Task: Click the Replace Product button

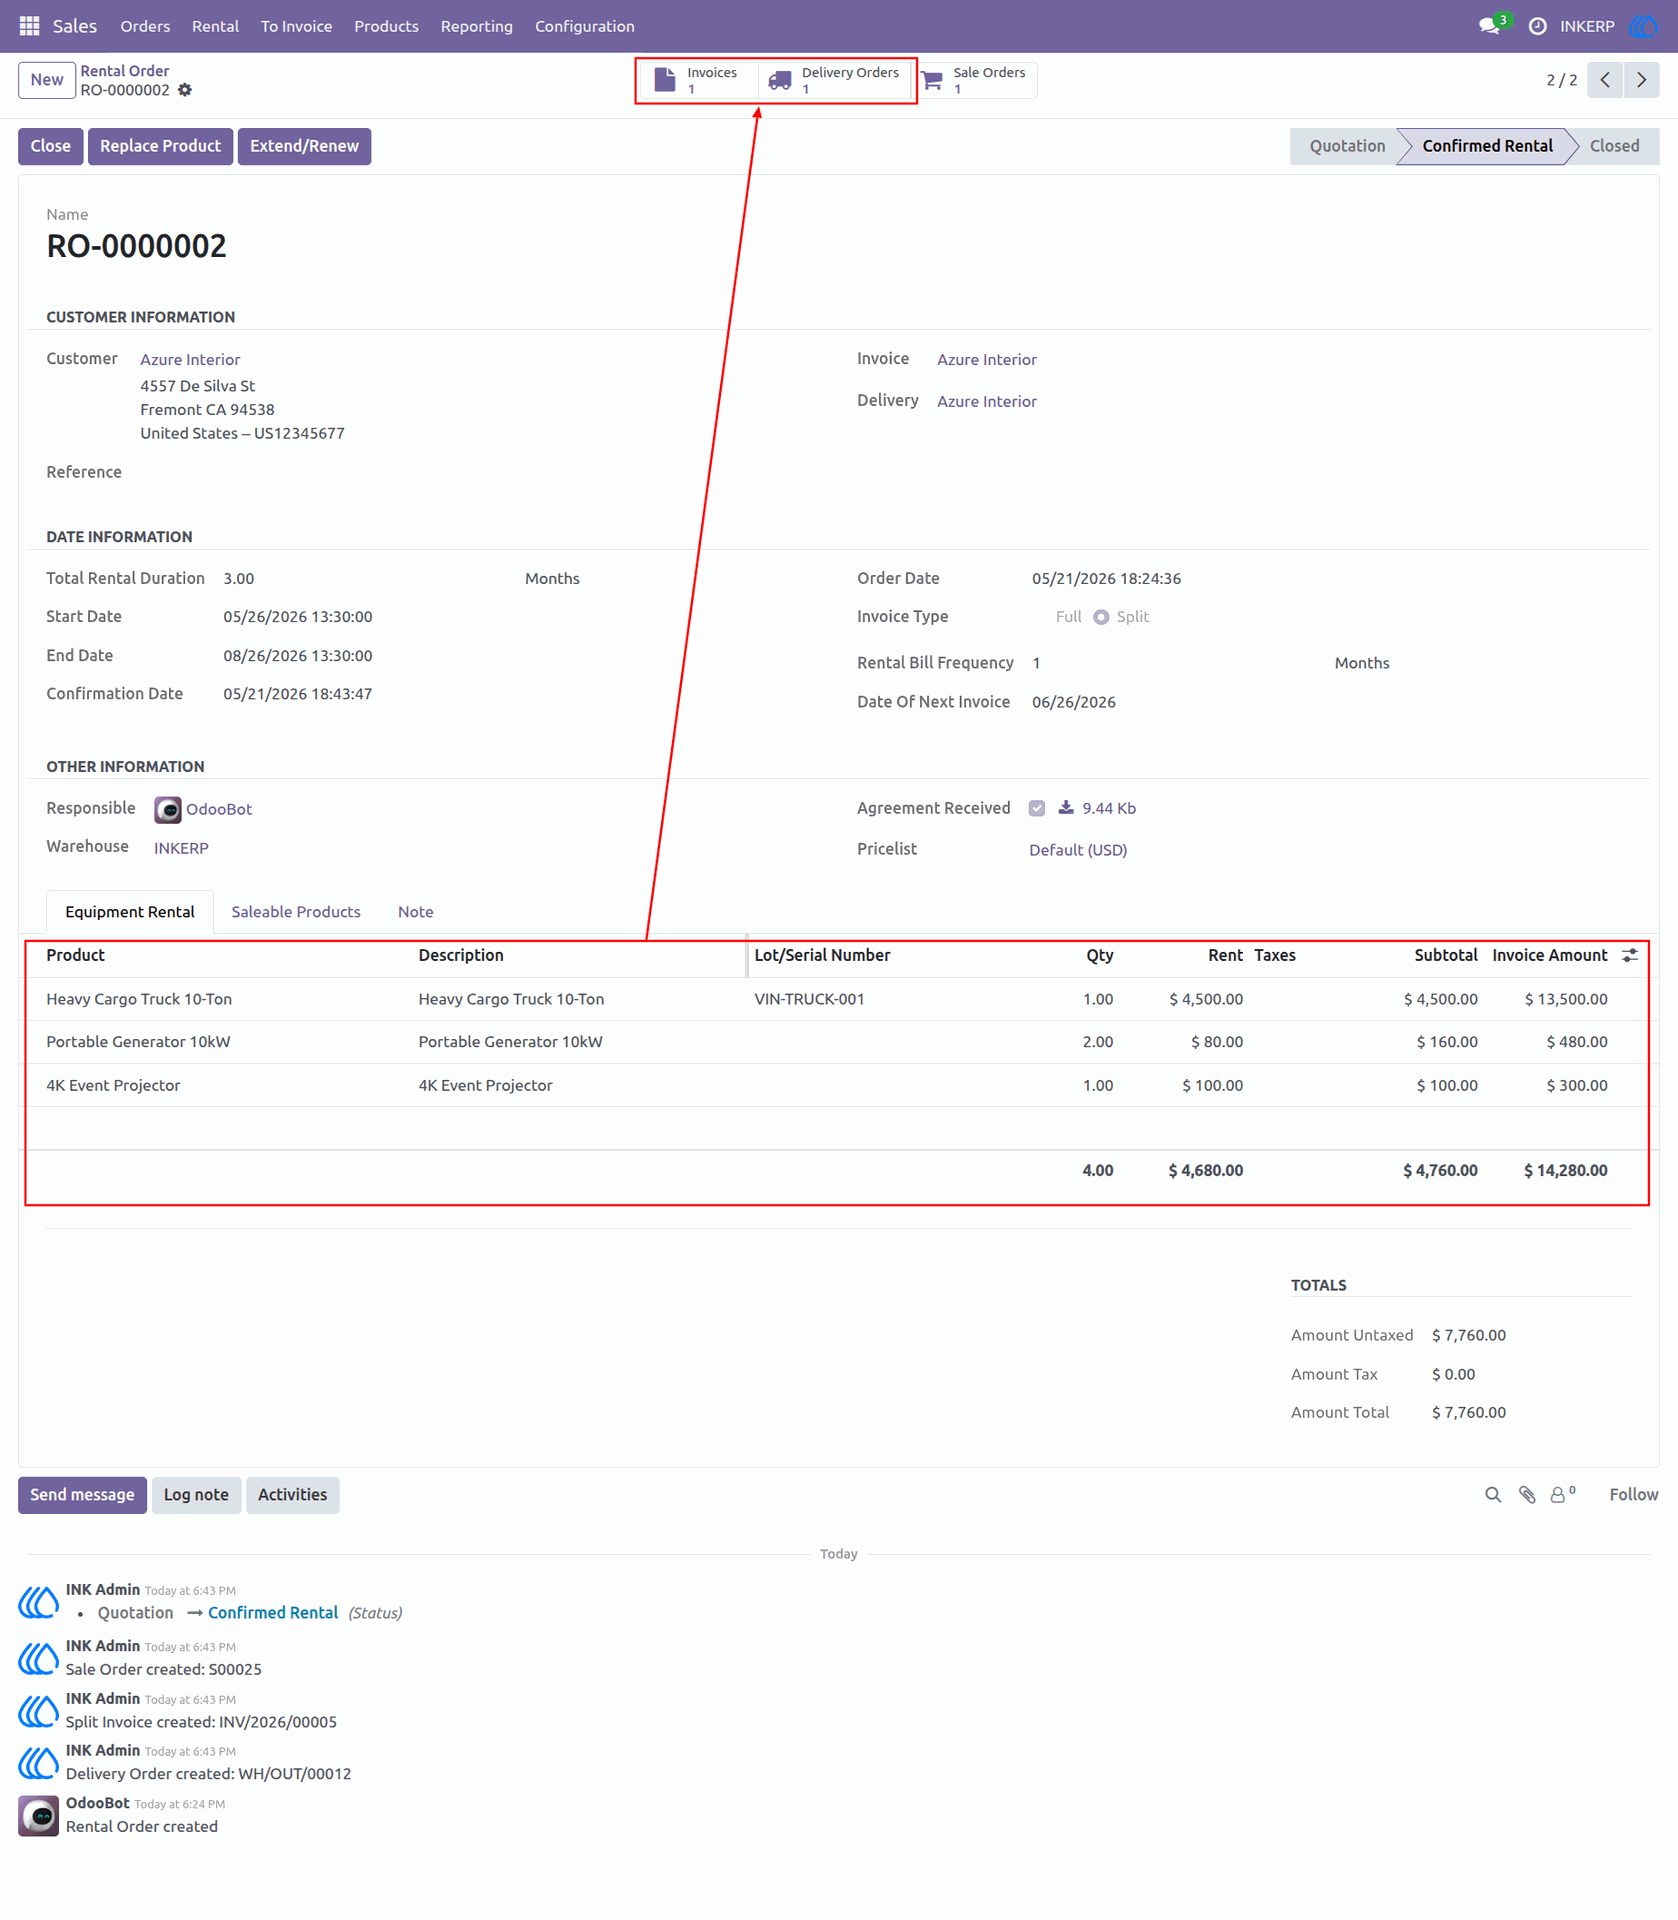Action: 160,146
